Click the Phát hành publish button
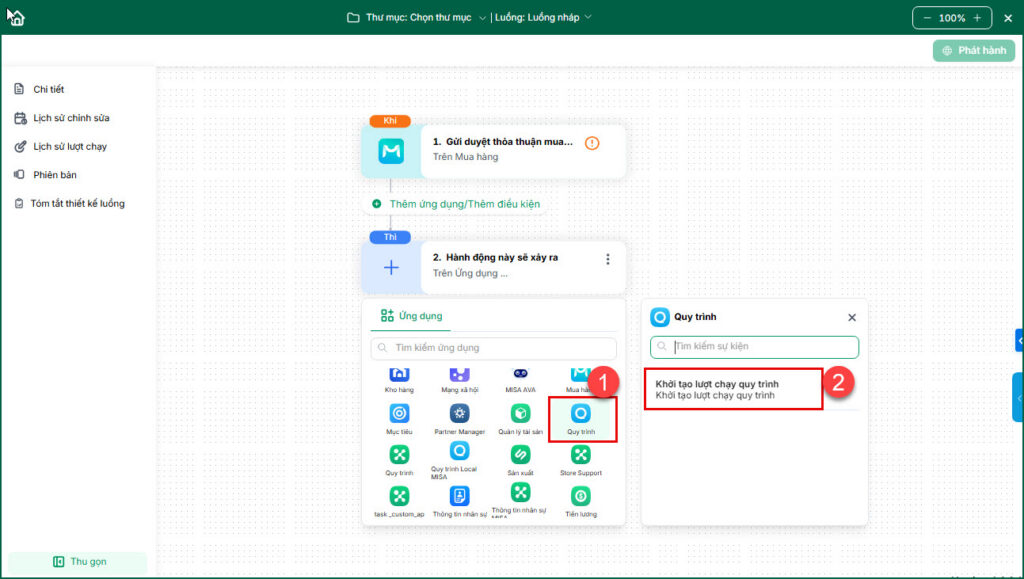Viewport: 1024px width, 579px height. [974, 50]
